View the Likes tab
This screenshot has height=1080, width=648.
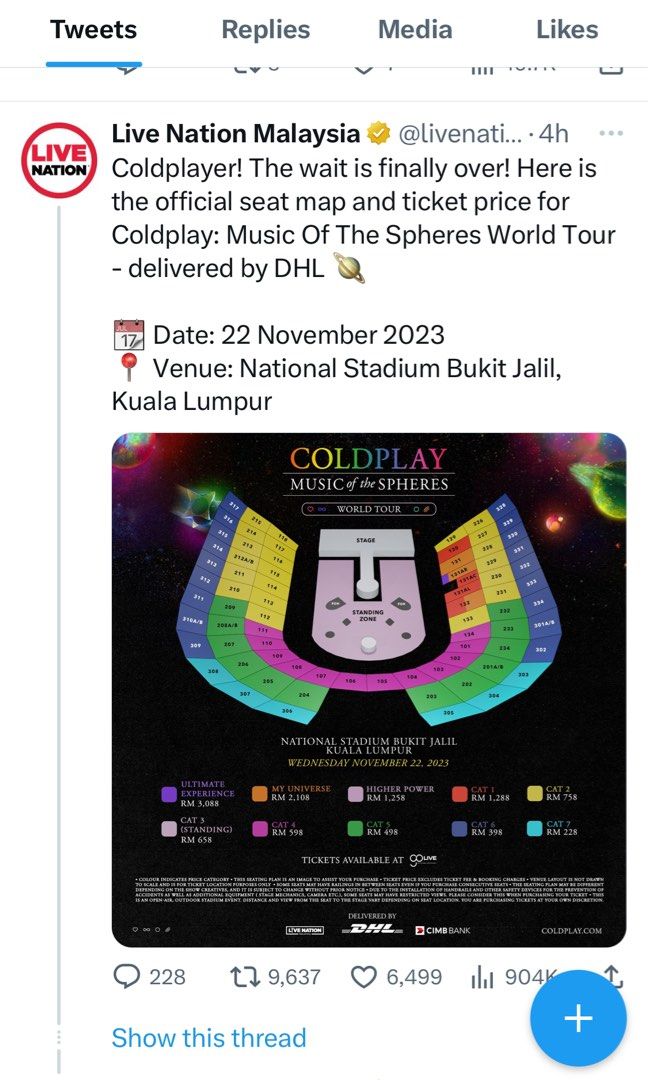(x=567, y=30)
